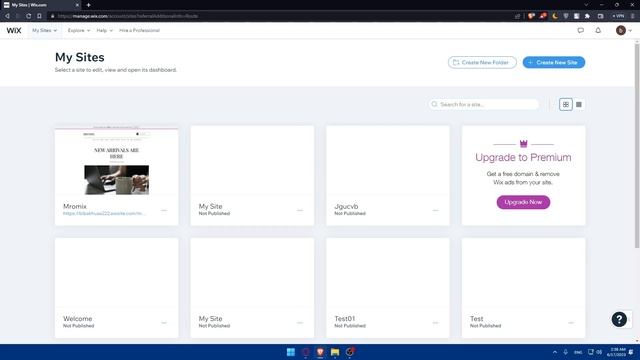The width and height of the screenshot is (640, 360).
Task: Open site actions menu for Mromix
Action: click(164, 211)
